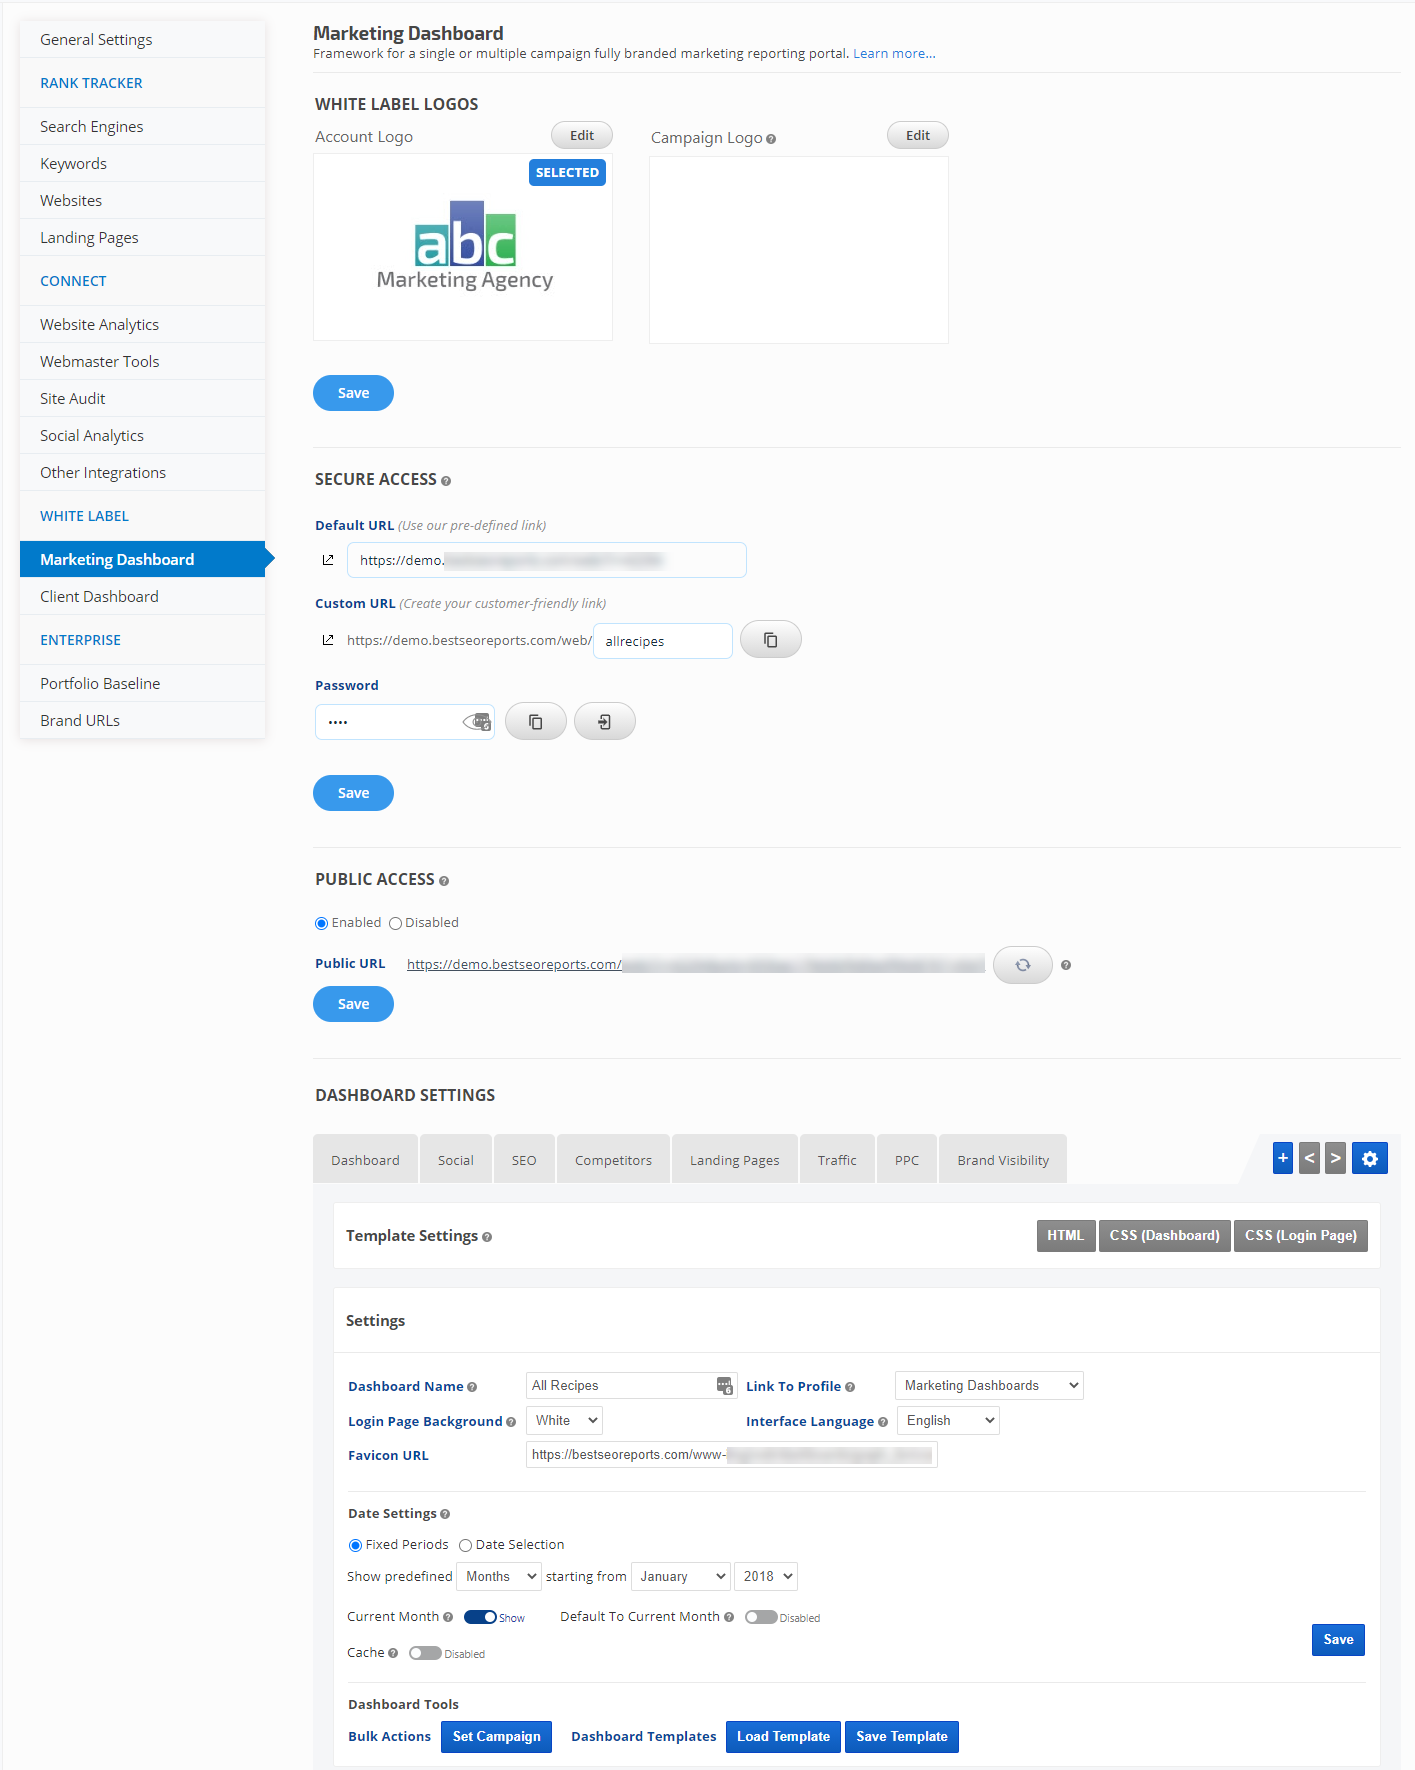Open Website Analytics in the sidebar
Image resolution: width=1415 pixels, height=1770 pixels.
pyautogui.click(x=143, y=325)
